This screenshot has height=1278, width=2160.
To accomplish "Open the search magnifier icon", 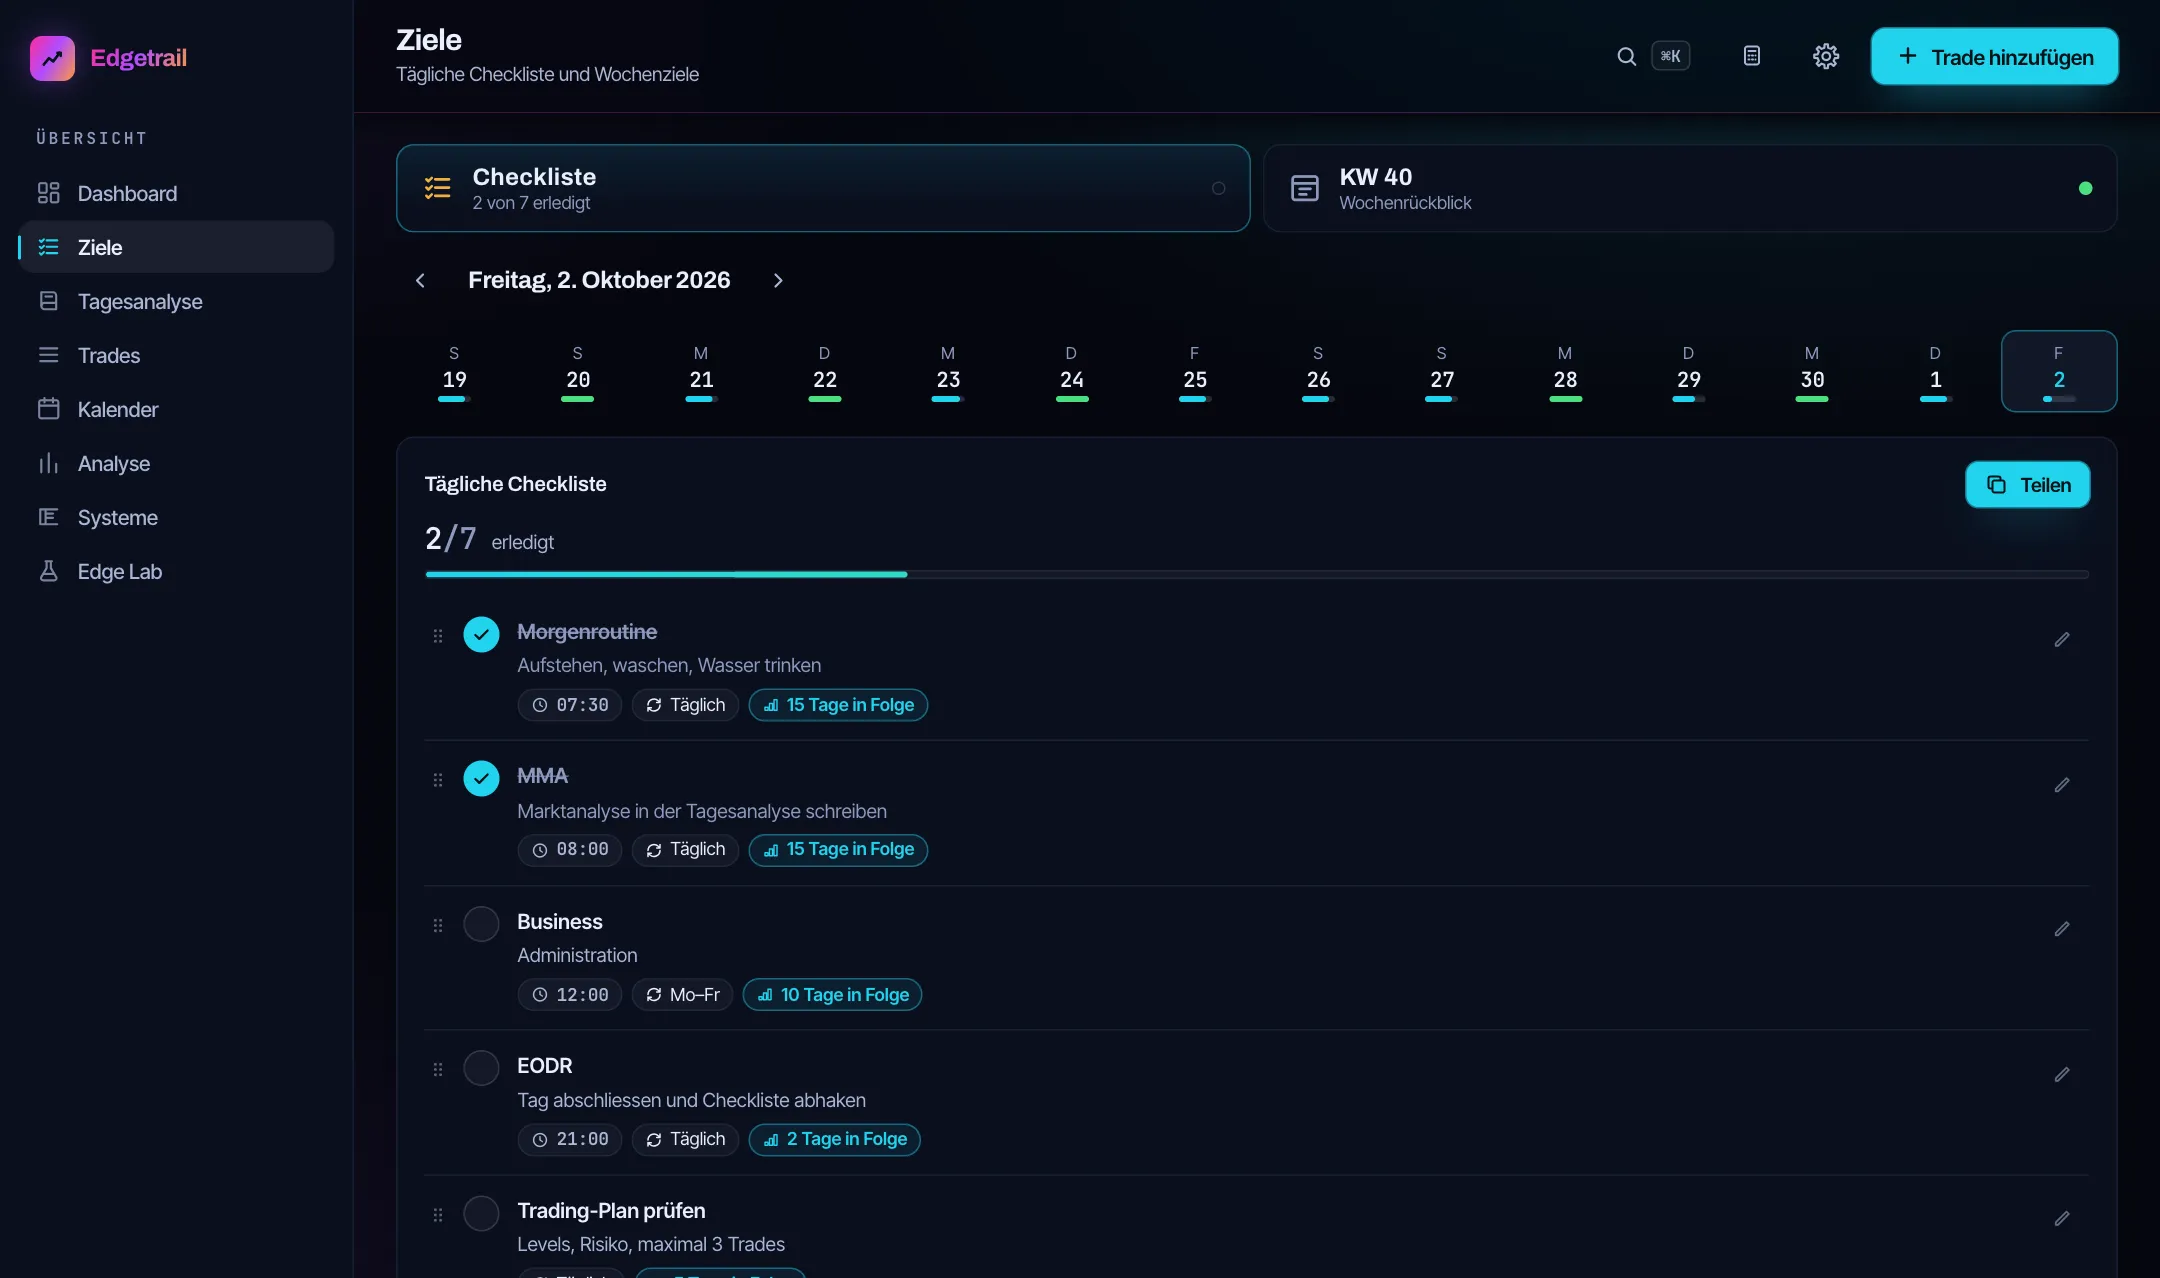I will pyautogui.click(x=1627, y=56).
